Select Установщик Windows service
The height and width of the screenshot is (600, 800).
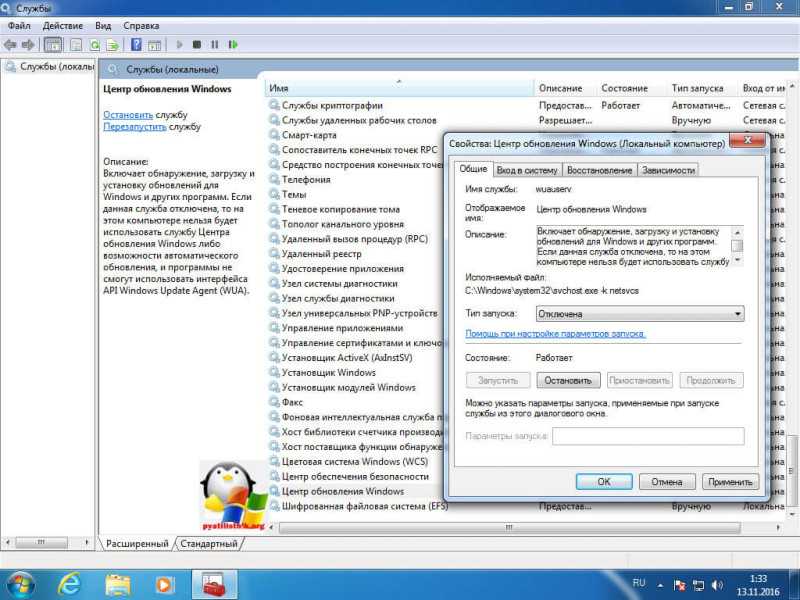point(329,372)
